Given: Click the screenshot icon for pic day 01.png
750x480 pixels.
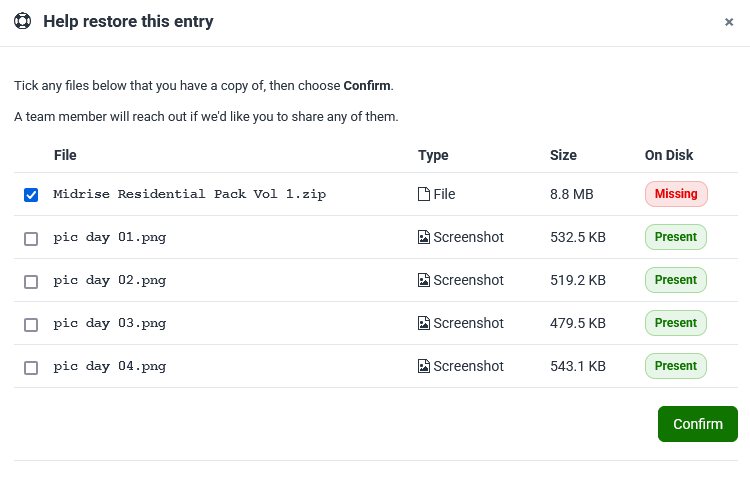Looking at the screenshot, I should [424, 237].
